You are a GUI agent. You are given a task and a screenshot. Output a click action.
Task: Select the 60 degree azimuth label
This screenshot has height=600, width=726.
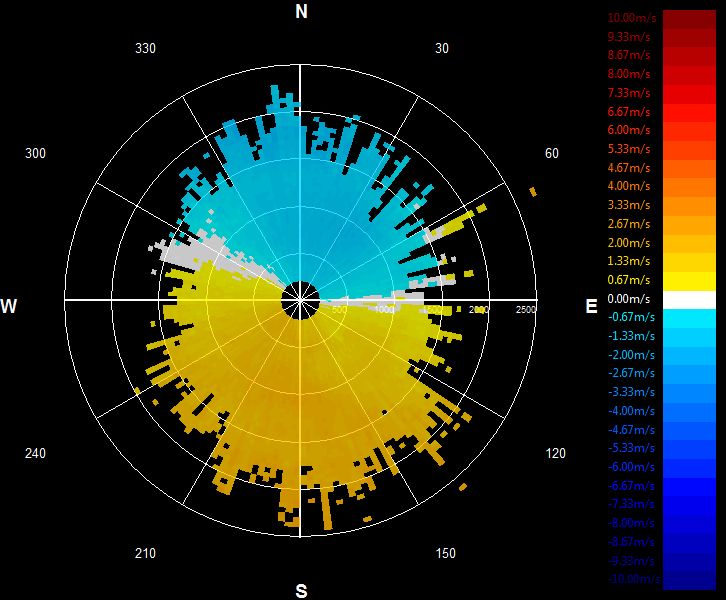551,153
